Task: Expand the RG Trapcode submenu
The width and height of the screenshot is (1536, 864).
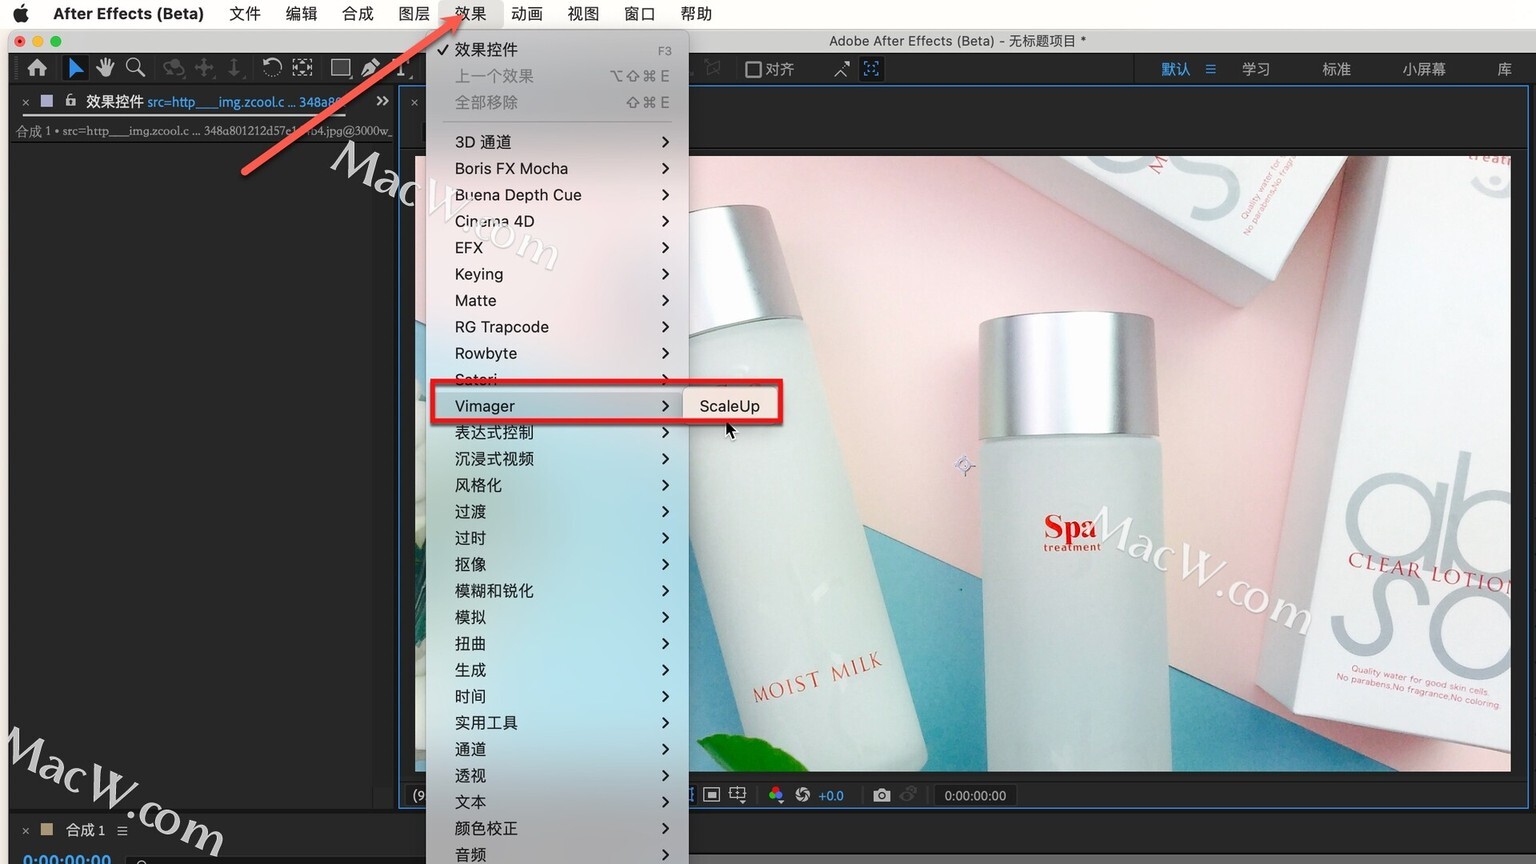Action: (x=557, y=327)
